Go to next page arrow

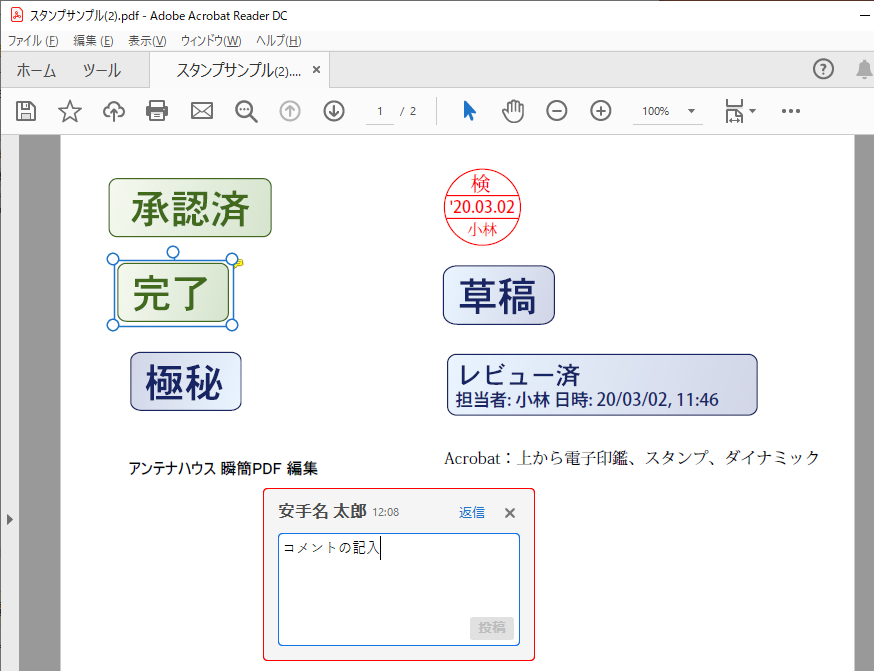click(334, 111)
